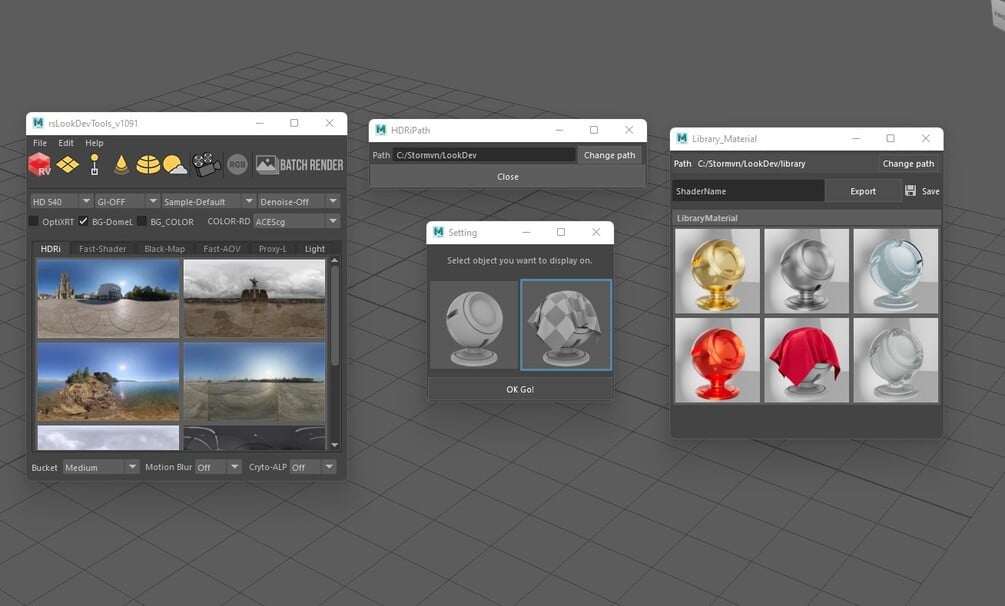Screen dimensions: 1005x606
Task: Switch to the Fast-Shader tab
Action: [103, 249]
